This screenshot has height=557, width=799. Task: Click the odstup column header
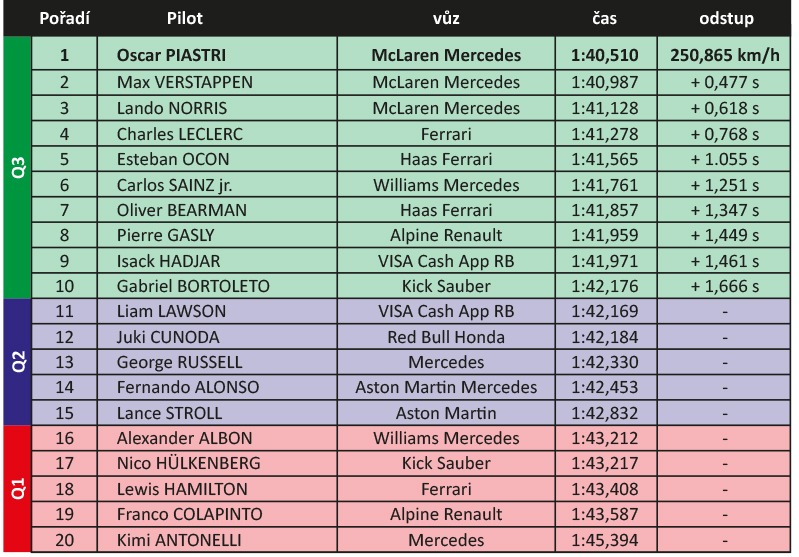click(x=726, y=18)
